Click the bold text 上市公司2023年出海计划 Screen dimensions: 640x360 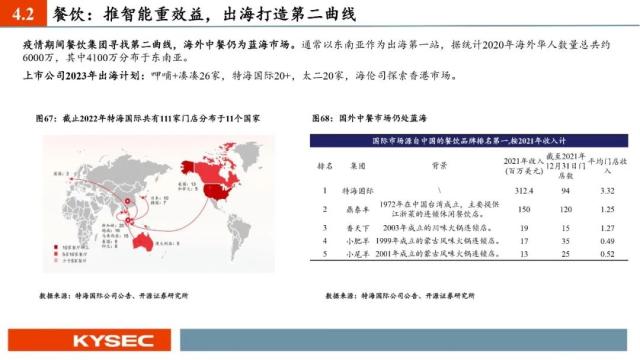(83, 76)
